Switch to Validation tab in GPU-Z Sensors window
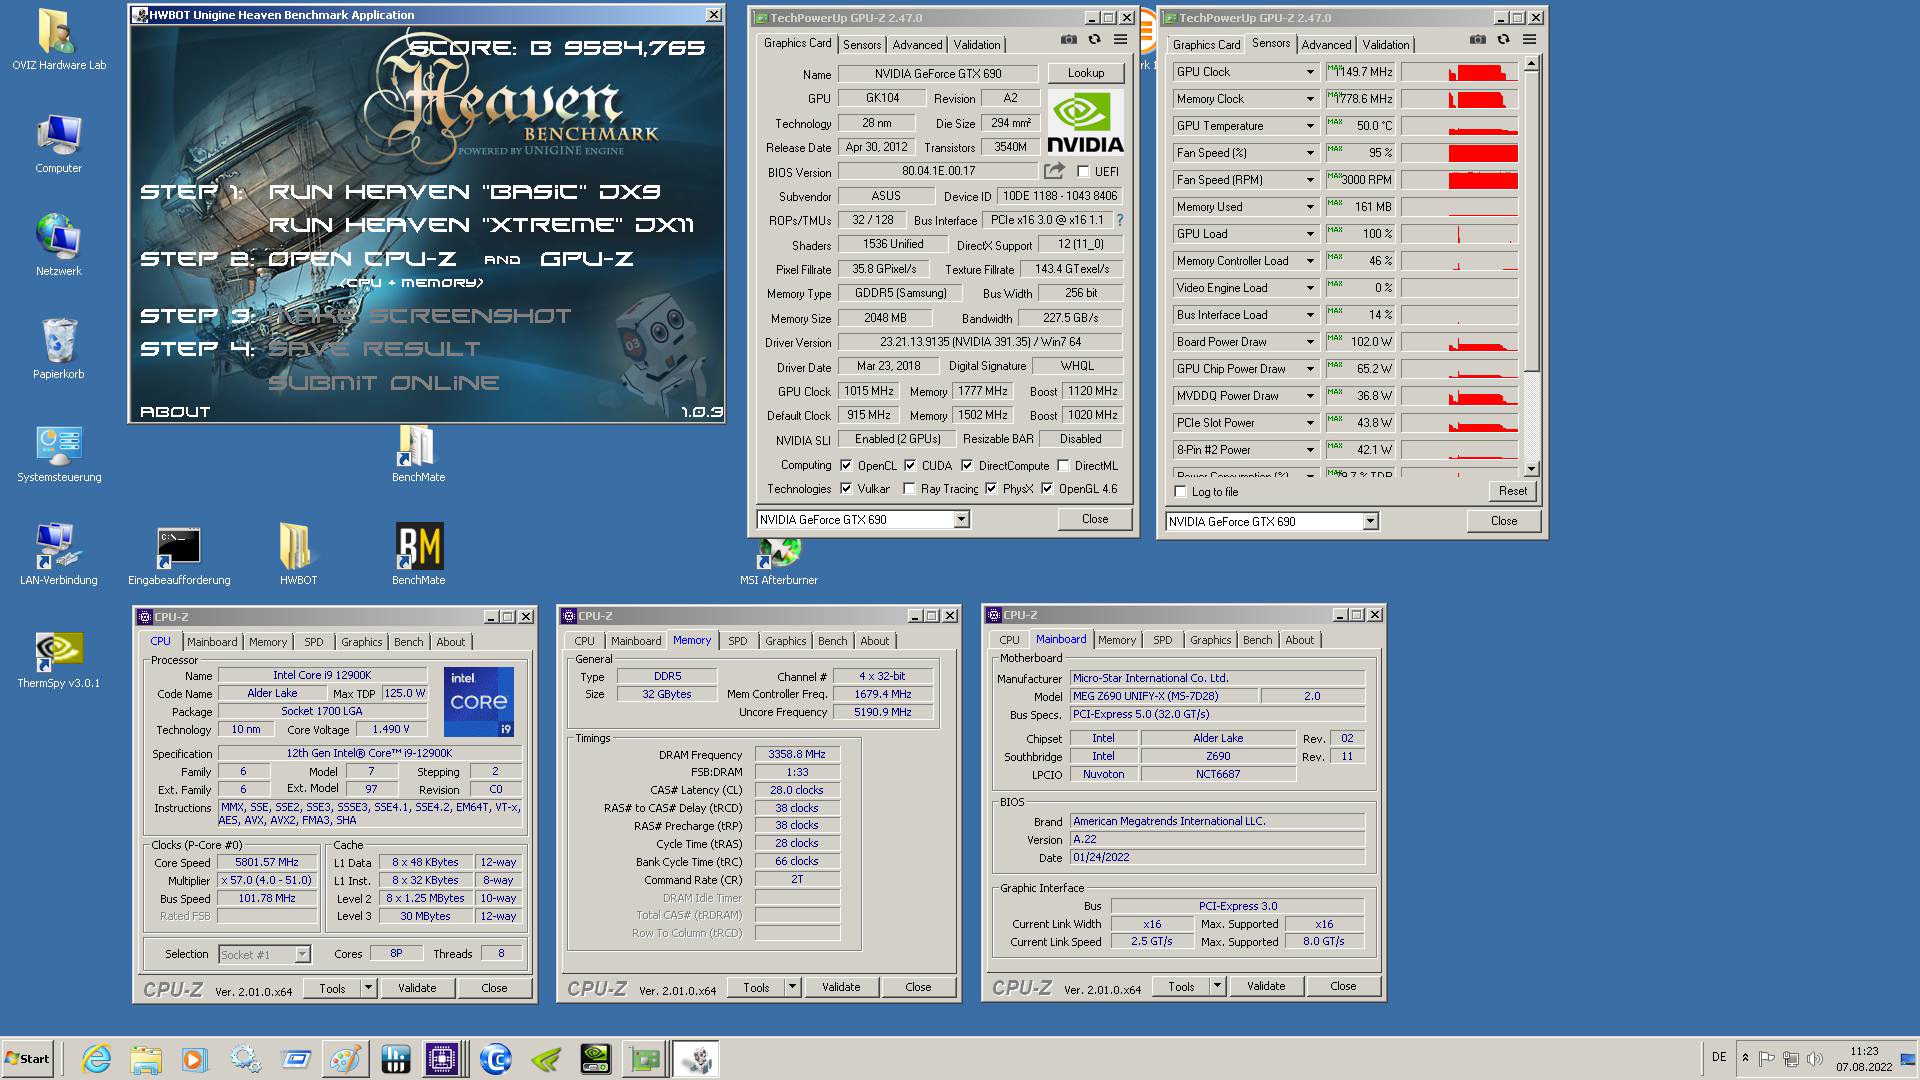This screenshot has height=1080, width=1920. click(x=1386, y=45)
